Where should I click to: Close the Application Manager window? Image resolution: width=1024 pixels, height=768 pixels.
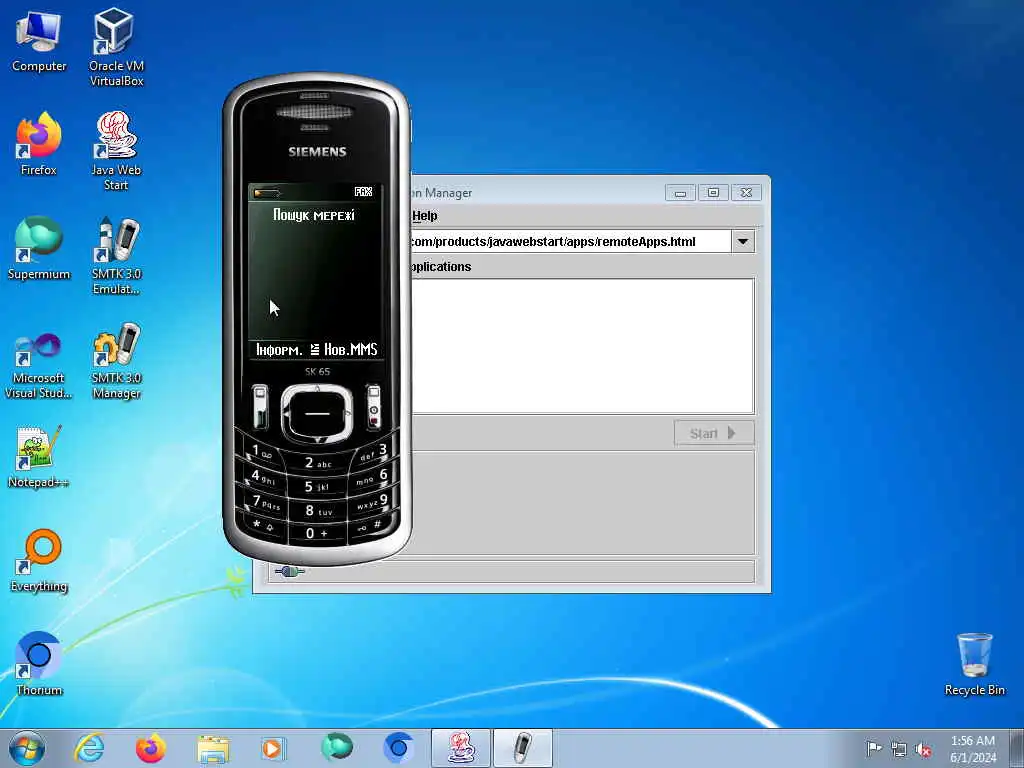746,193
